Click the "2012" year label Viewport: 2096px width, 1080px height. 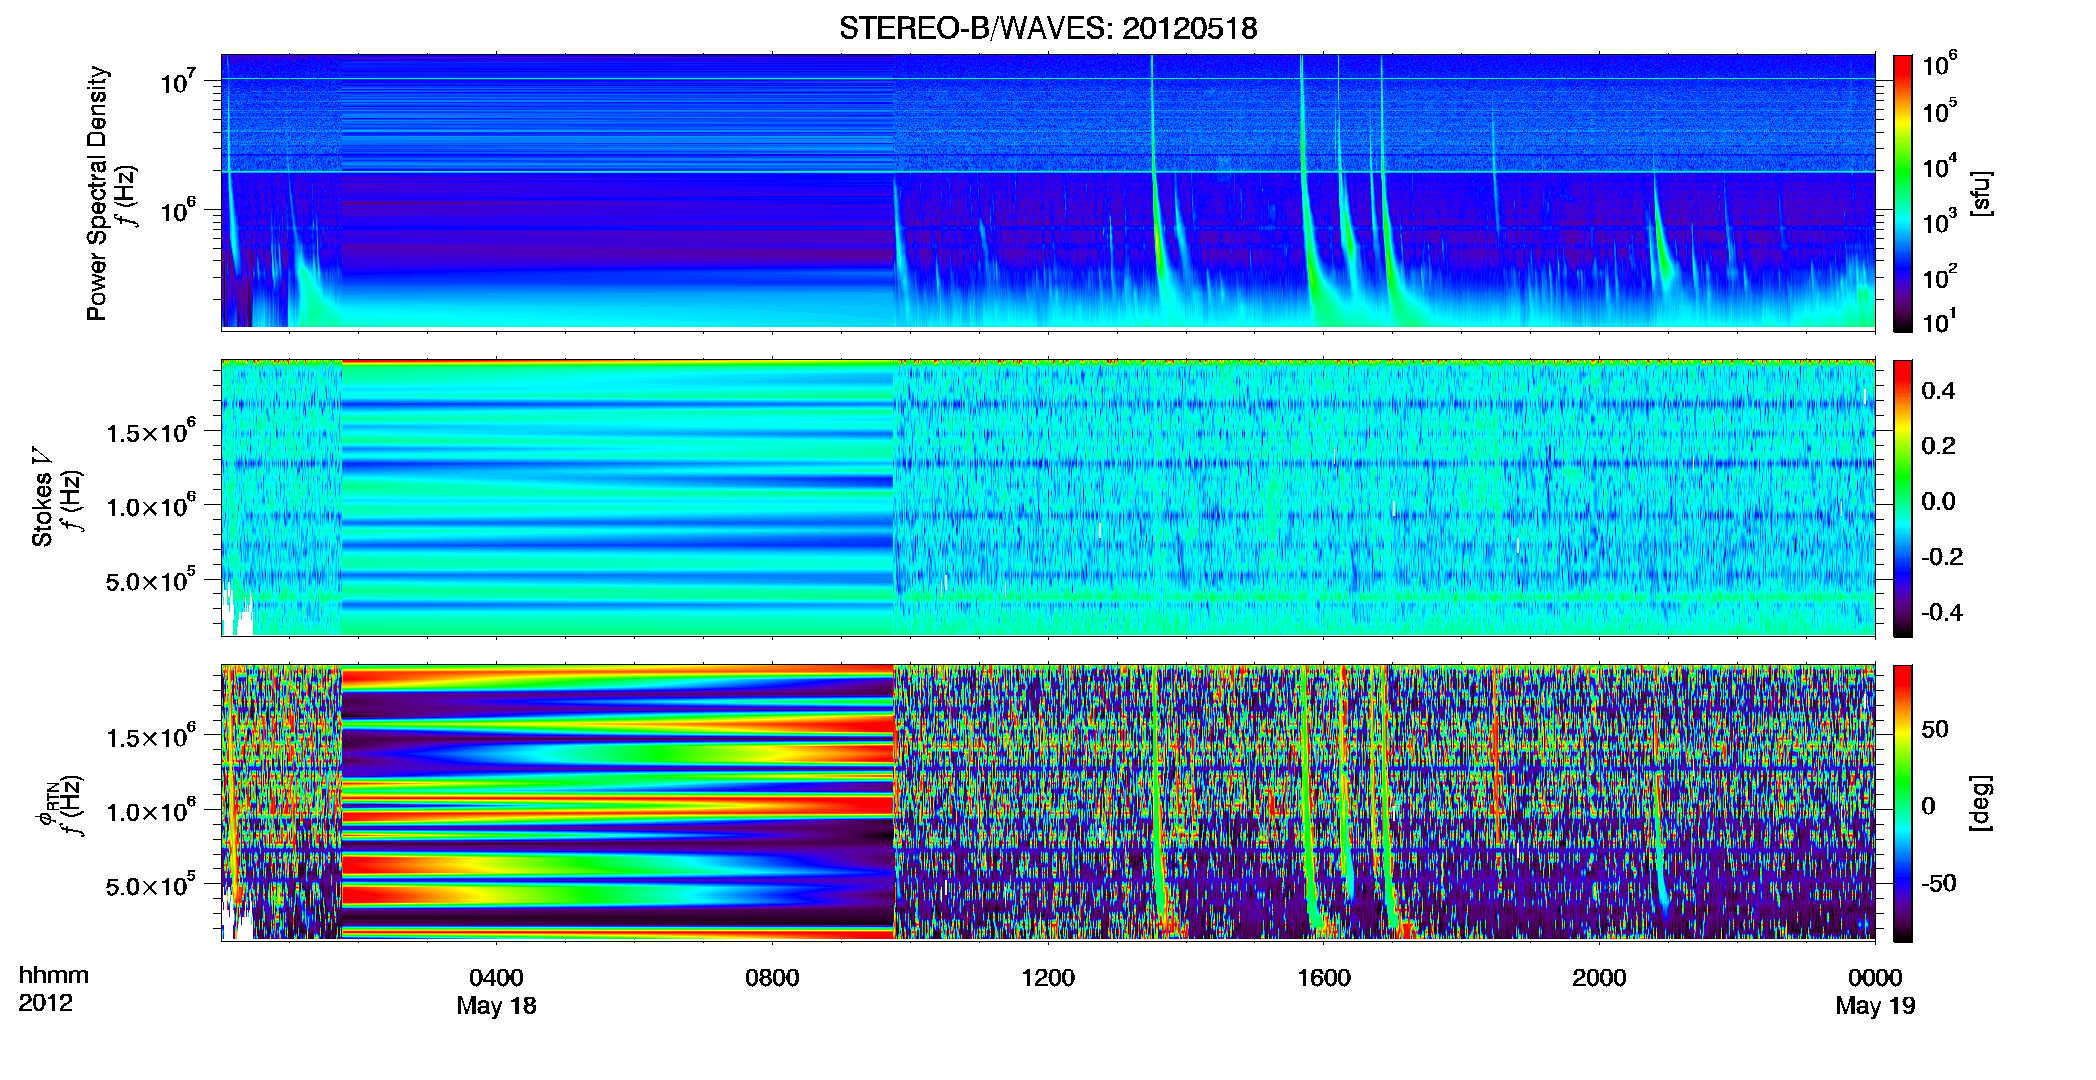click(x=45, y=1003)
